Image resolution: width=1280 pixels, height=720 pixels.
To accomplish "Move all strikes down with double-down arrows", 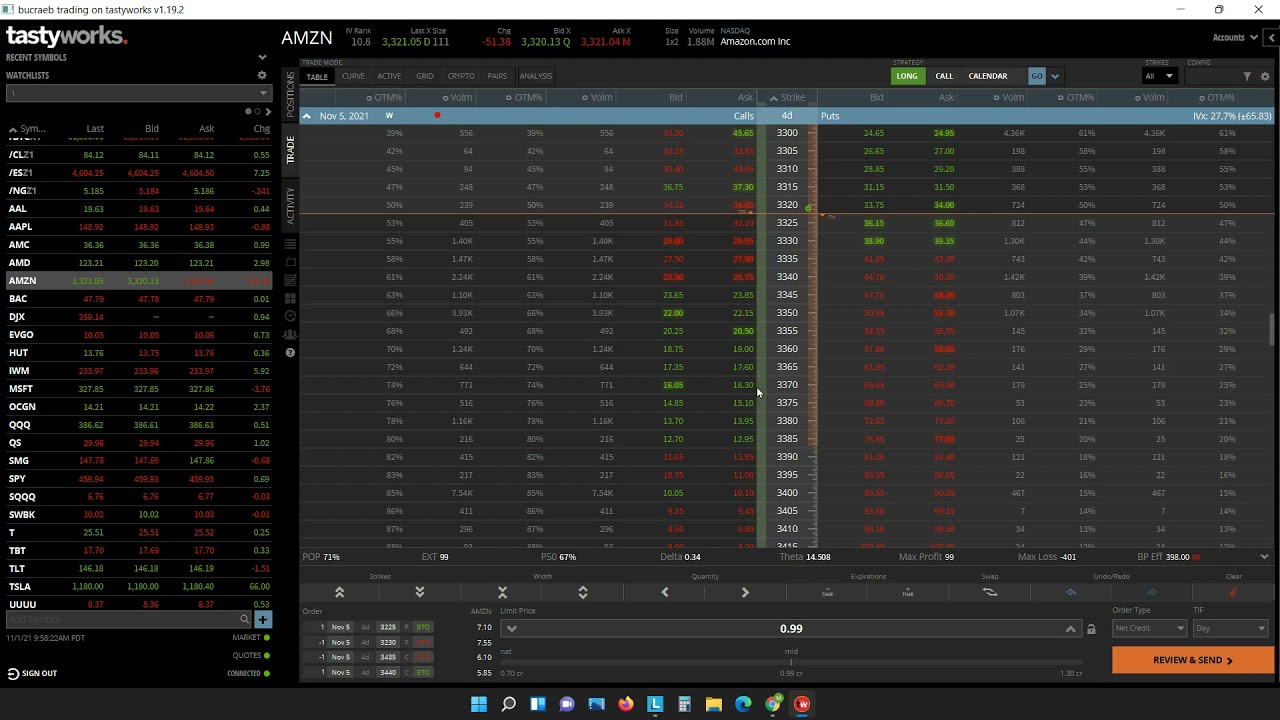I will (x=419, y=593).
